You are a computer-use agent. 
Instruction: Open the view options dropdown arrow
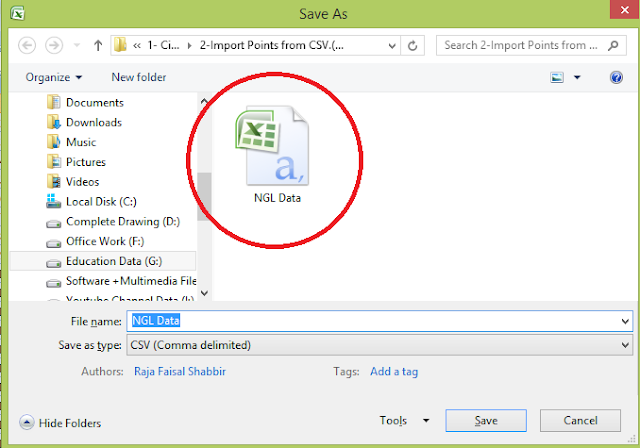pos(577,77)
